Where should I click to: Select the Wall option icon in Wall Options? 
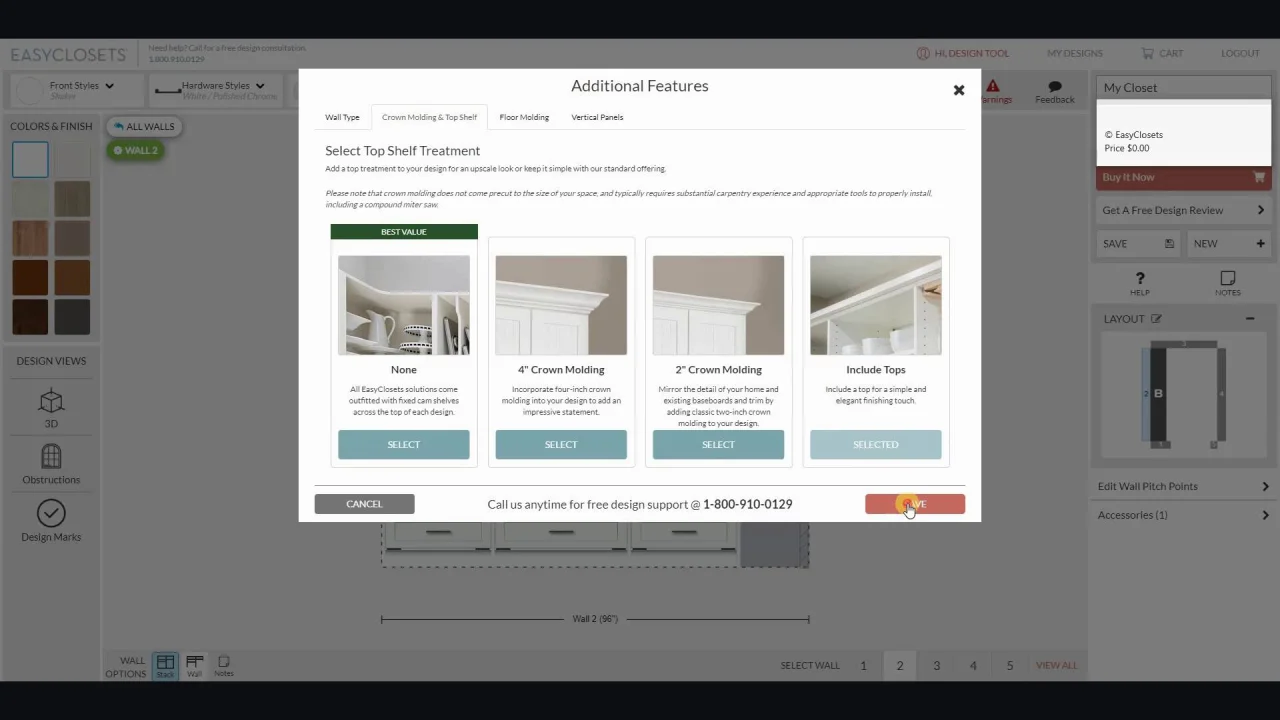coord(194,666)
